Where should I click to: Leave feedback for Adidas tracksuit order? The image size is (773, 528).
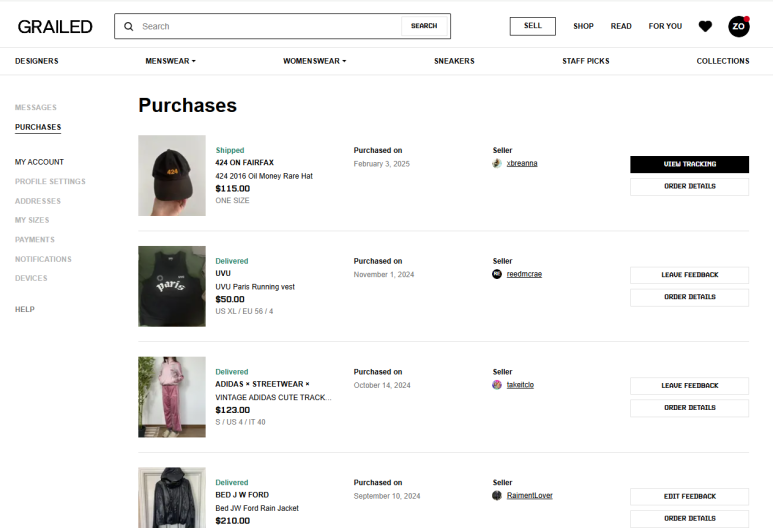point(689,386)
